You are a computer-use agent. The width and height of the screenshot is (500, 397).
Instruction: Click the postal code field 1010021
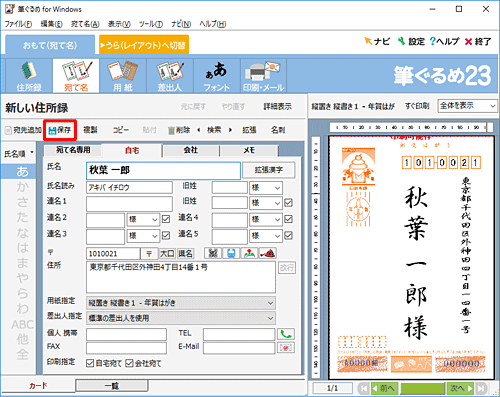113,254
